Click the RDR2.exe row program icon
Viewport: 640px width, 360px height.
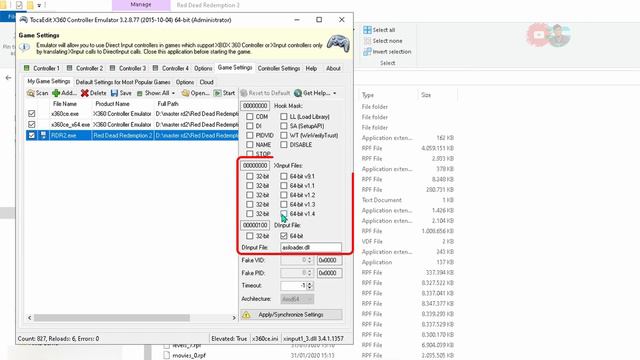pos(43,135)
